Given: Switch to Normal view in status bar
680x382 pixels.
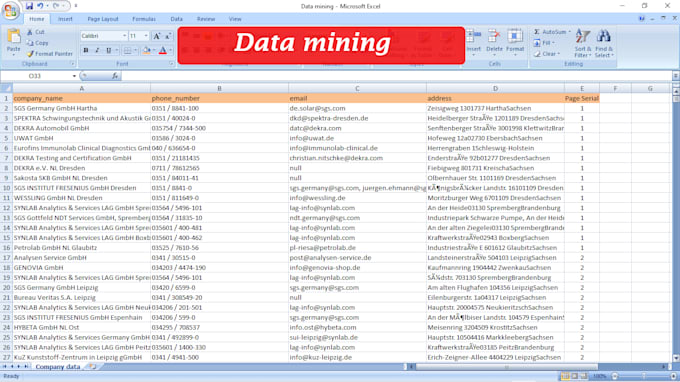Looking at the screenshot, I should tap(565, 376).
